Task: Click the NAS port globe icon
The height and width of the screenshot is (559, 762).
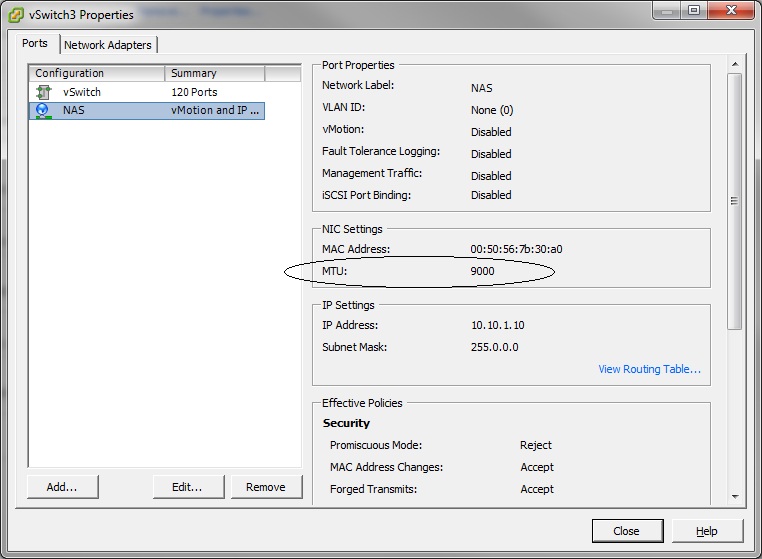Action: tap(43, 111)
